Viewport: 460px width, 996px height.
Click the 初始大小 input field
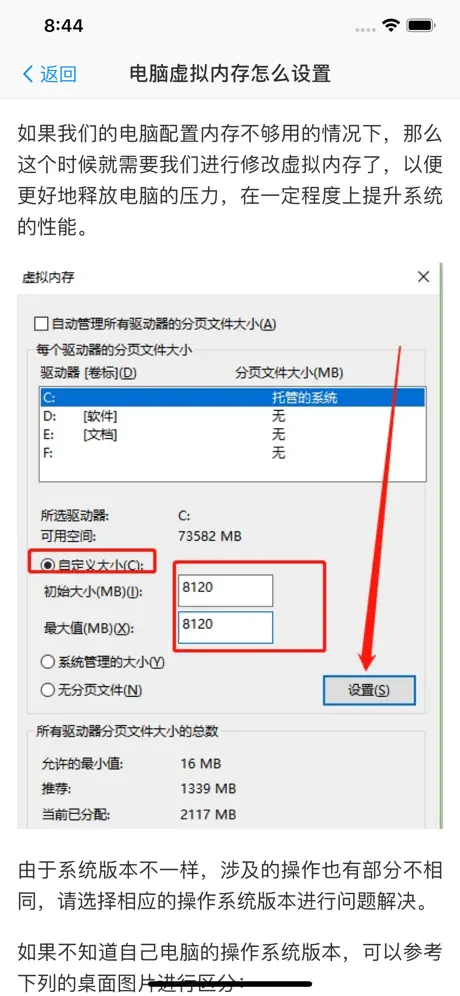pos(226,591)
